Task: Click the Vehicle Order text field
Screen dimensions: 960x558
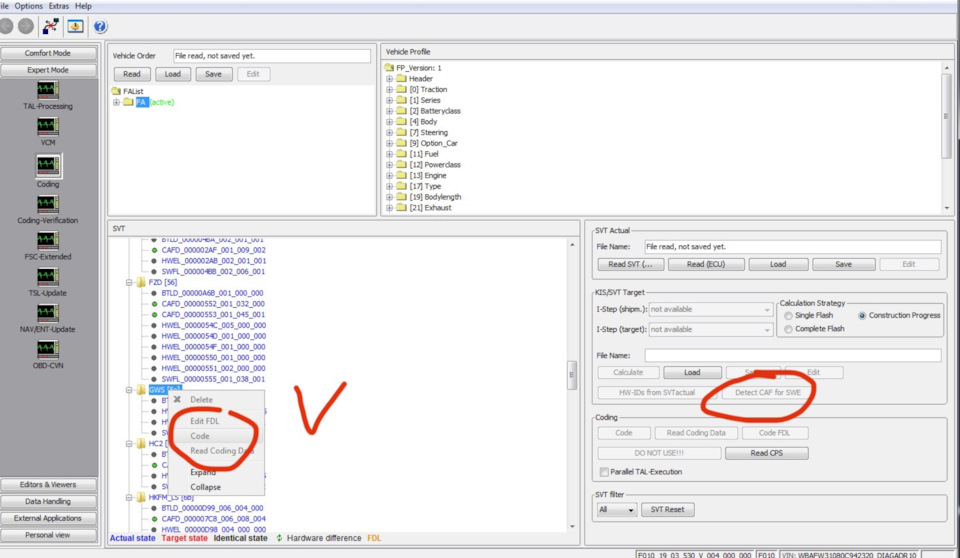Action: pos(272,56)
